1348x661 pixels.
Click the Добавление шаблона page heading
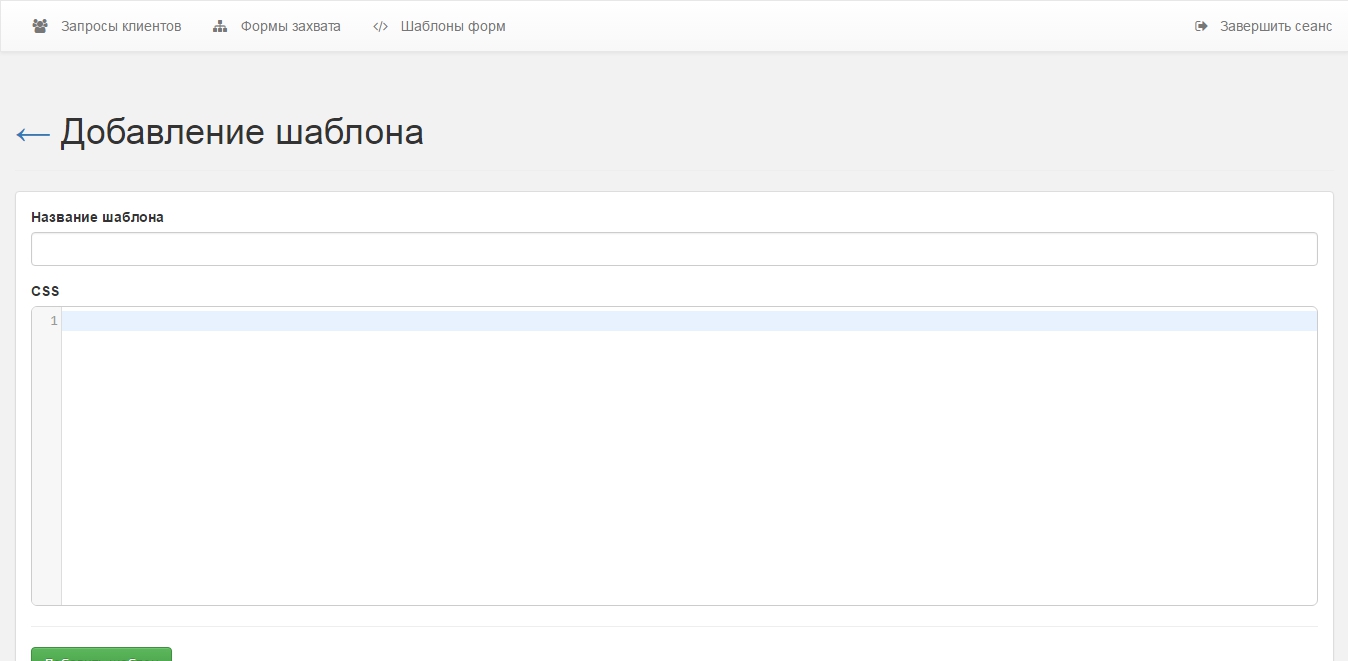point(241,132)
